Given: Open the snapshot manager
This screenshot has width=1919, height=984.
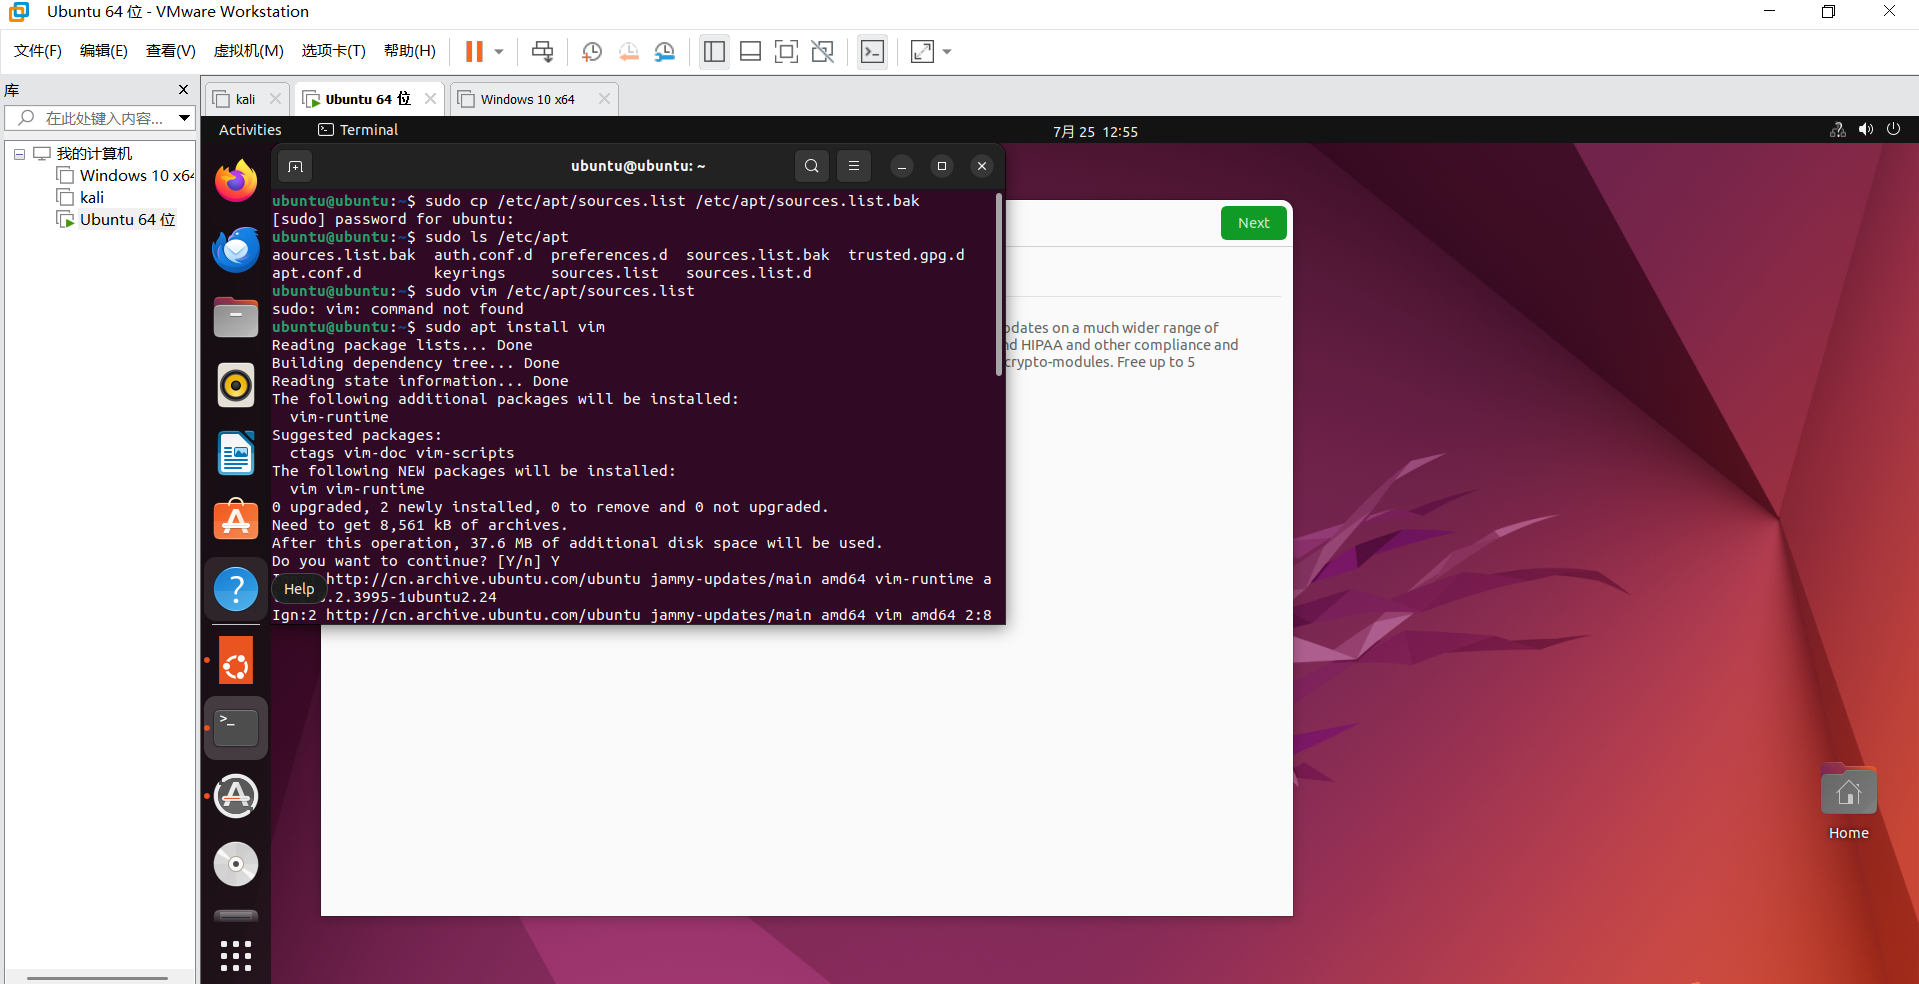Looking at the screenshot, I should 664,51.
